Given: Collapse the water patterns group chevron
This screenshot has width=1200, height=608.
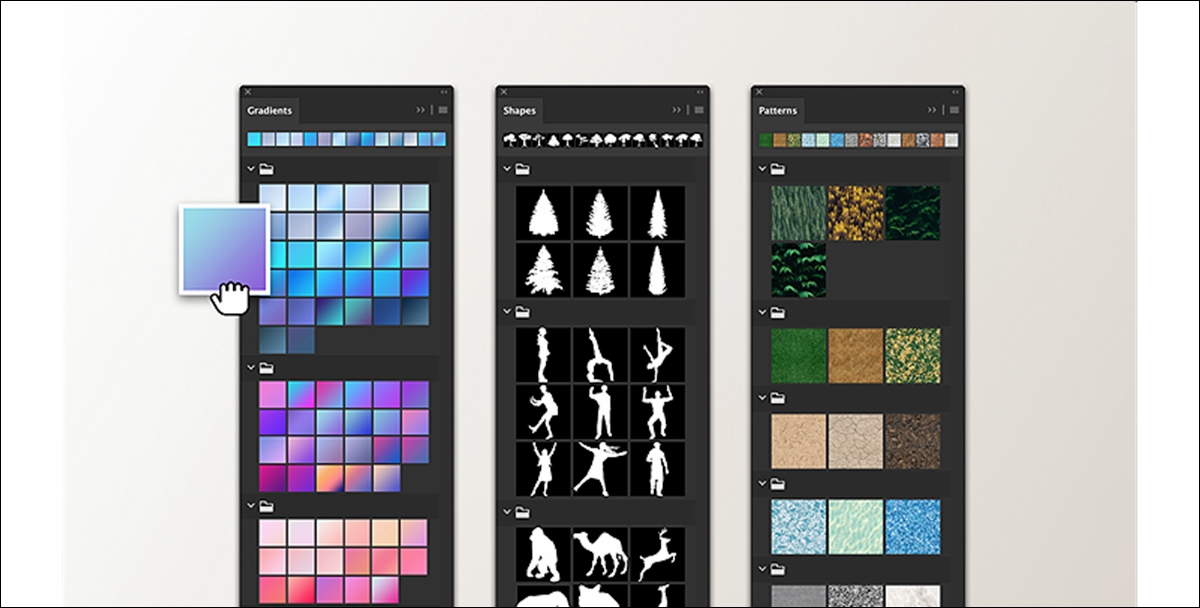Looking at the screenshot, I should coord(762,484).
